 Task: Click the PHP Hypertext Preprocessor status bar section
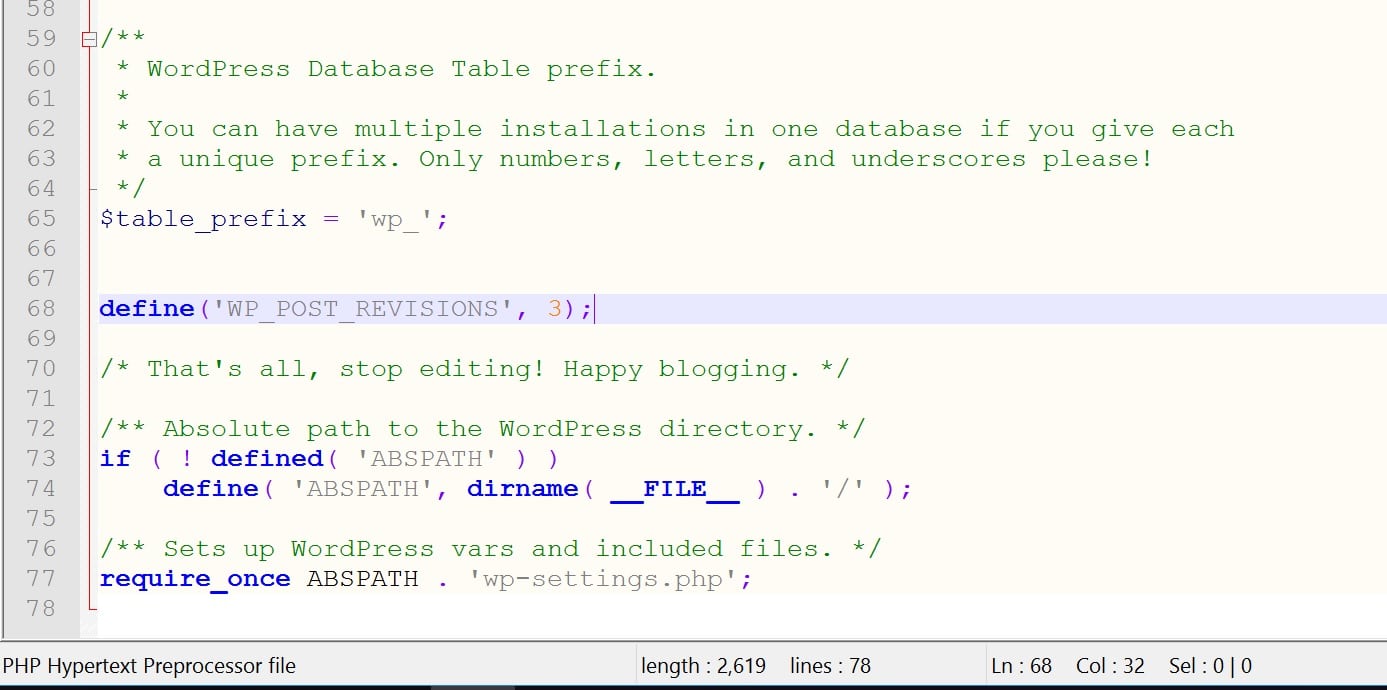150,665
